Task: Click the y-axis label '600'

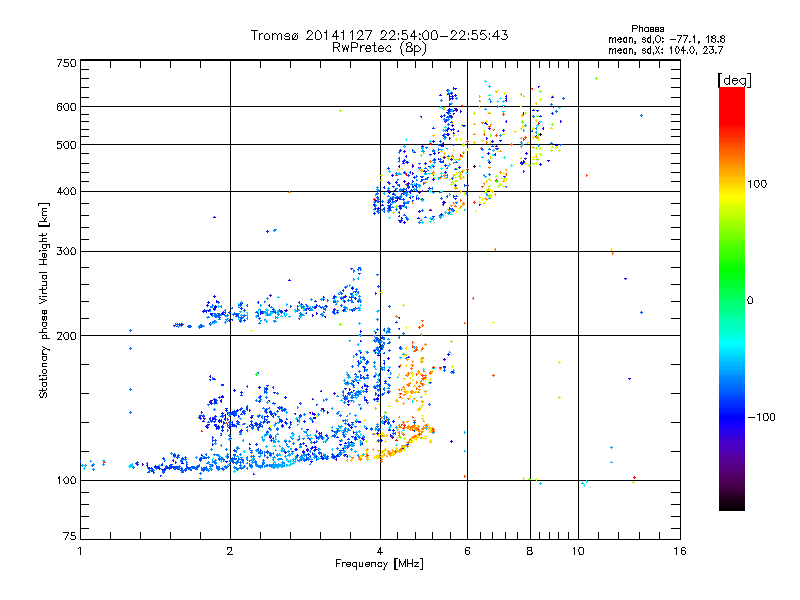Action: 66,107
